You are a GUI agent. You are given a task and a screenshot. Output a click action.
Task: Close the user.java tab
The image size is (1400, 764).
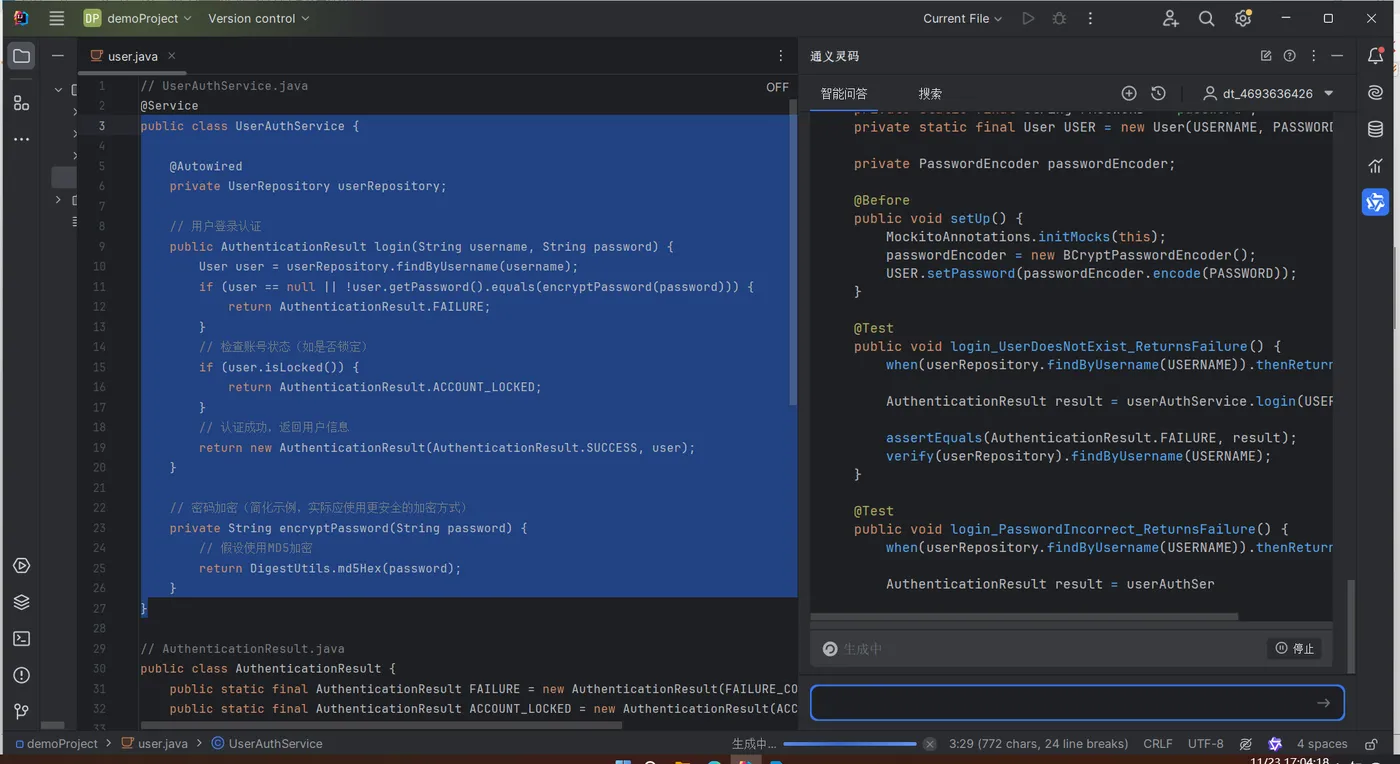[x=171, y=56]
